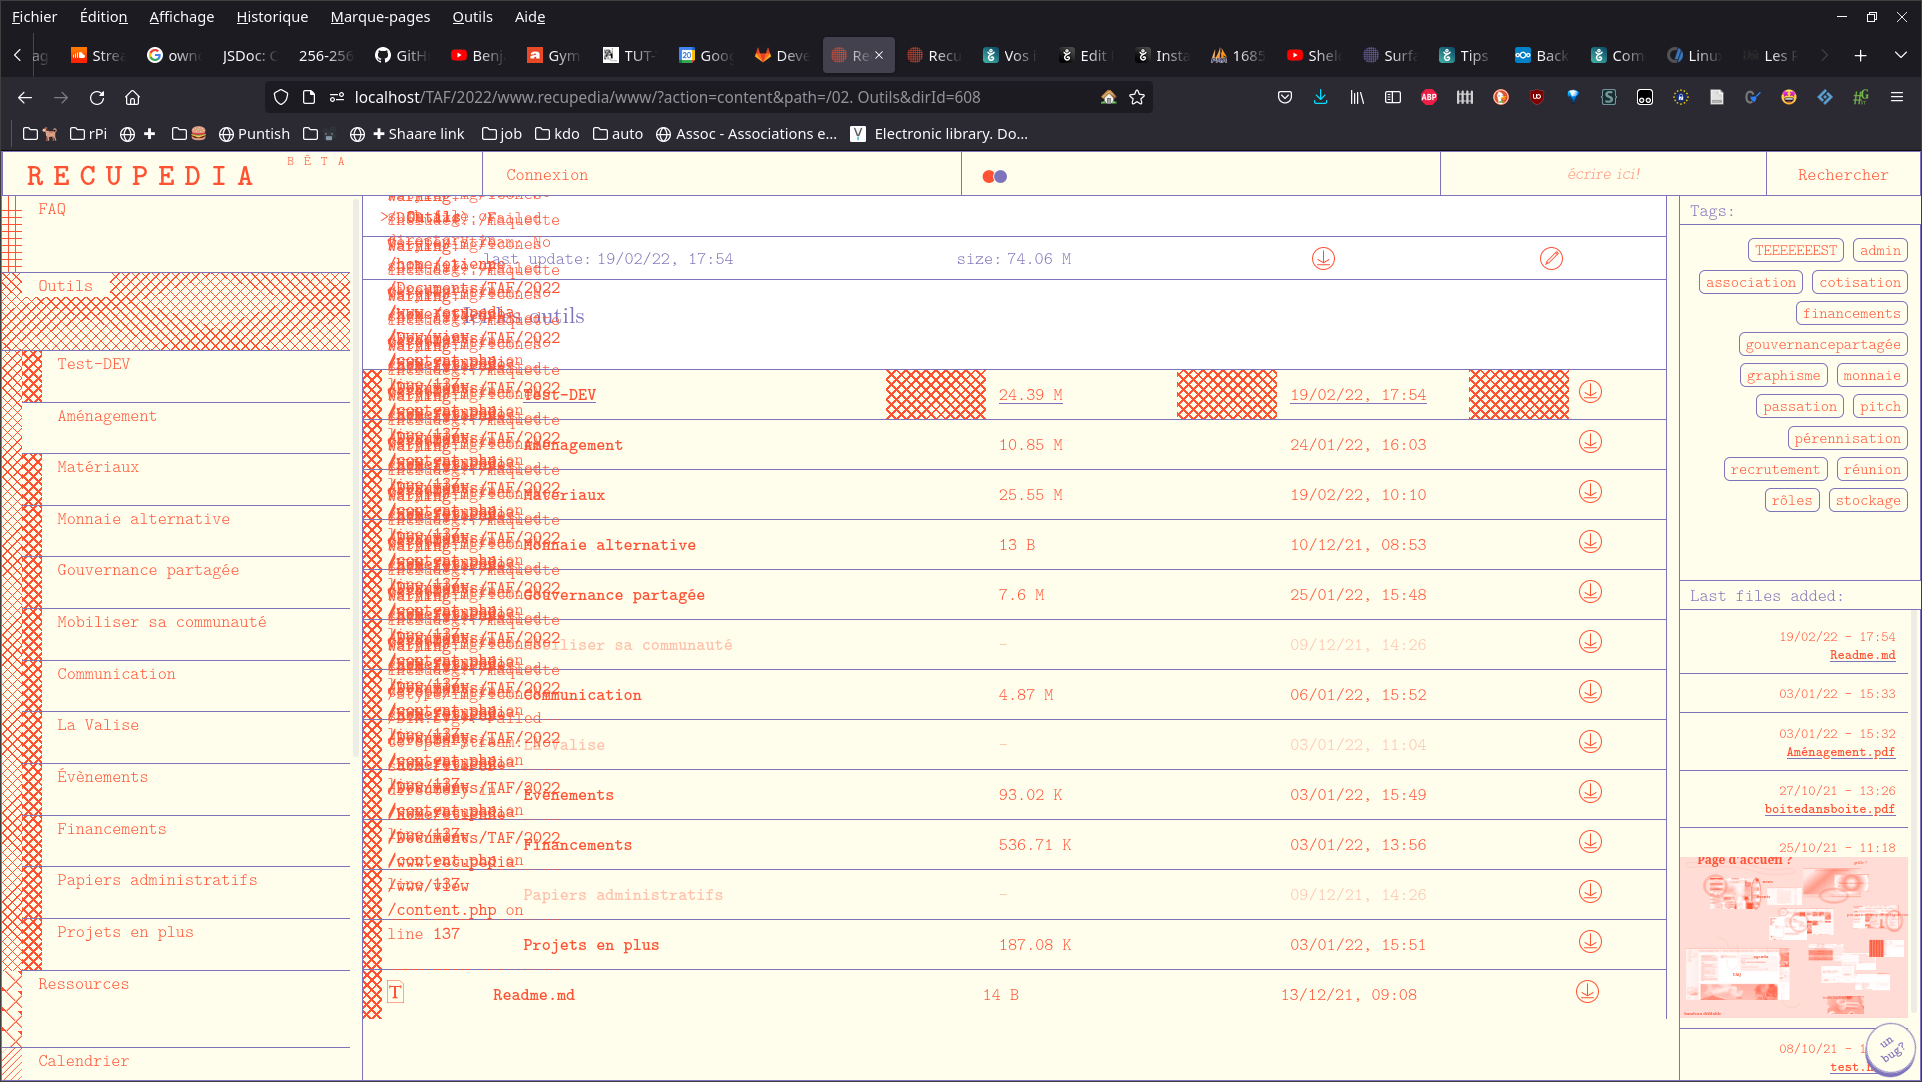Toggle the 'gouvernancepartagée' tag filter
1922x1082 pixels.
[1822, 345]
